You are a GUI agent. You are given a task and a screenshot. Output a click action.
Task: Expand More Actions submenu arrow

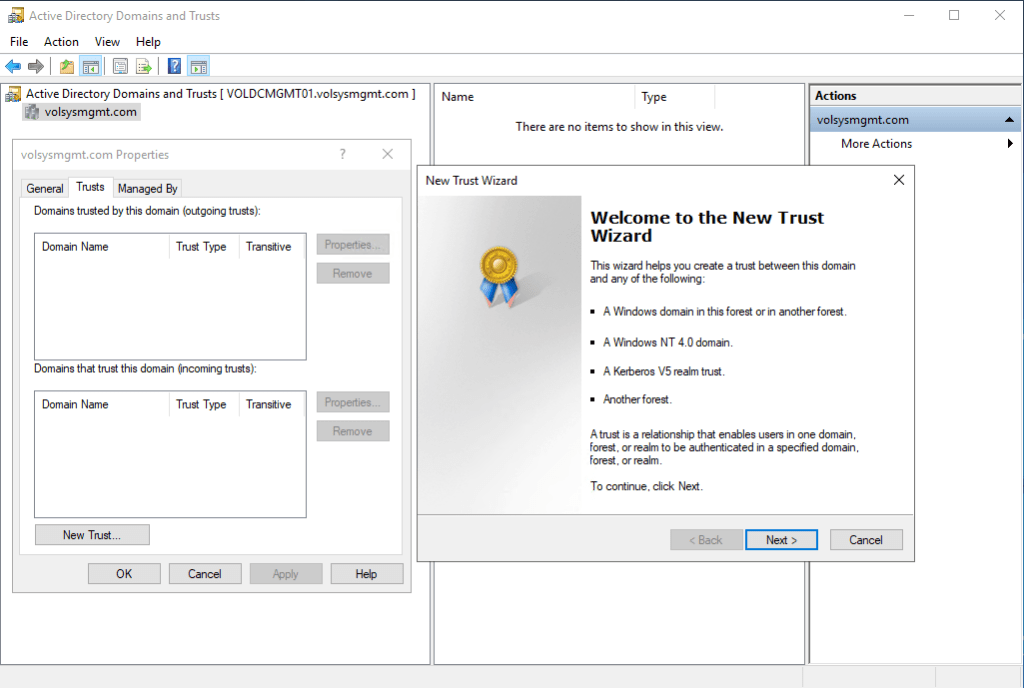[x=1010, y=144]
